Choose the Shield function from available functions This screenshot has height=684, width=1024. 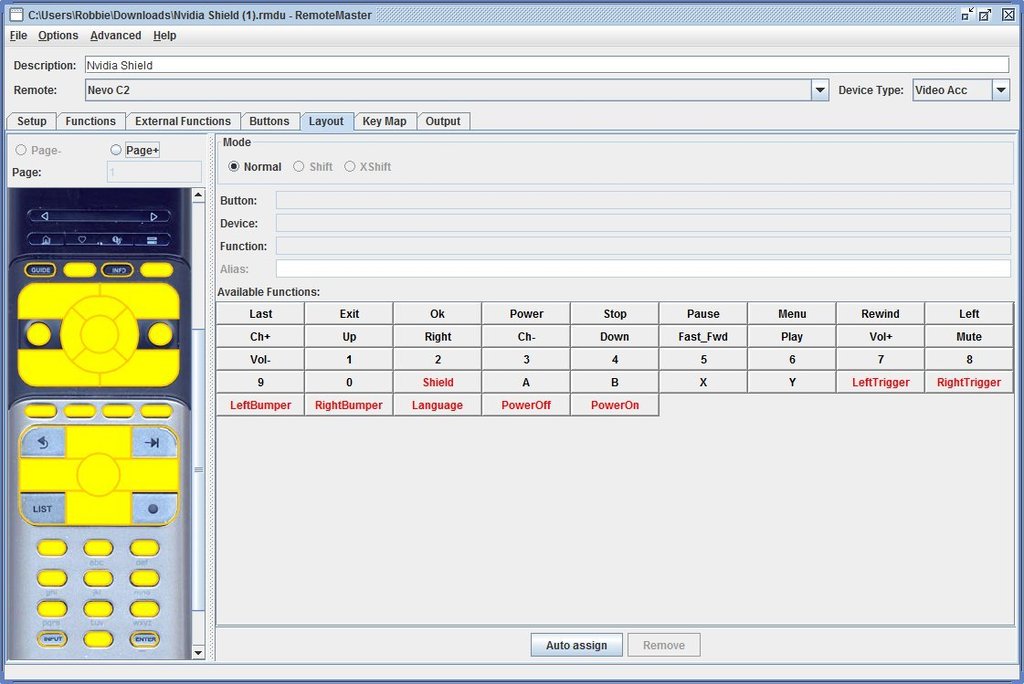pyautogui.click(x=437, y=382)
